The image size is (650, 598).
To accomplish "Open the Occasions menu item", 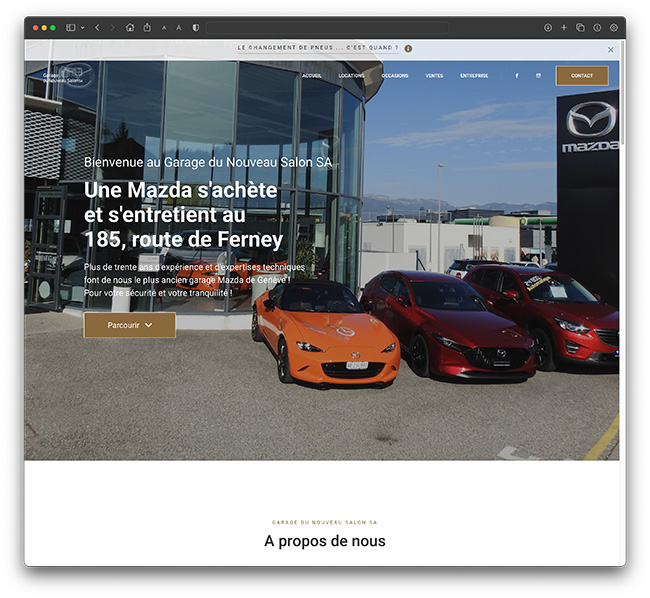I will click(x=395, y=76).
